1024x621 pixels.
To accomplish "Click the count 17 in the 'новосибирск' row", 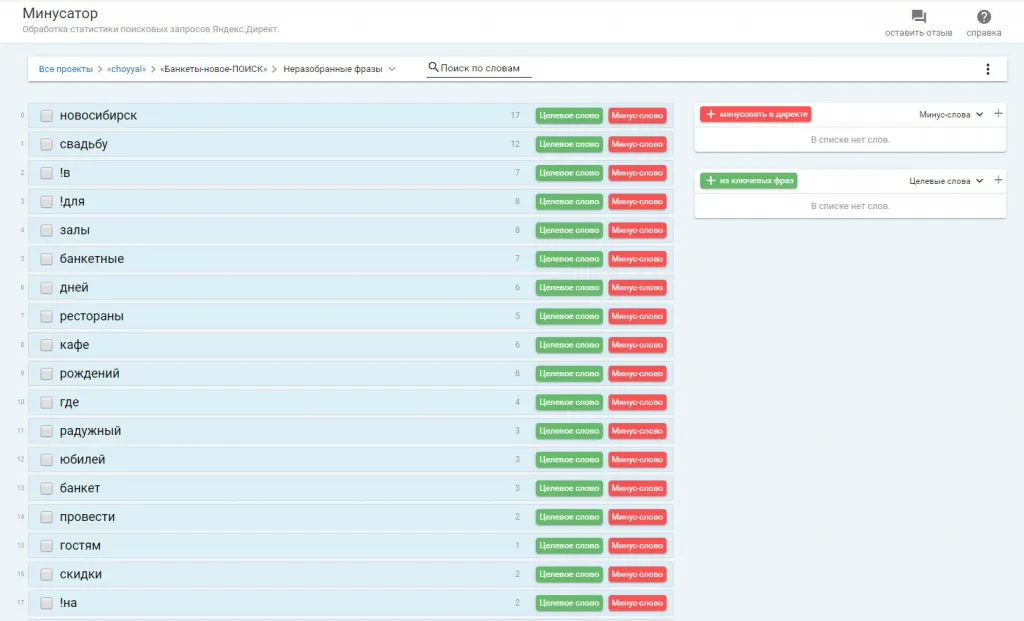I will 515,116.
